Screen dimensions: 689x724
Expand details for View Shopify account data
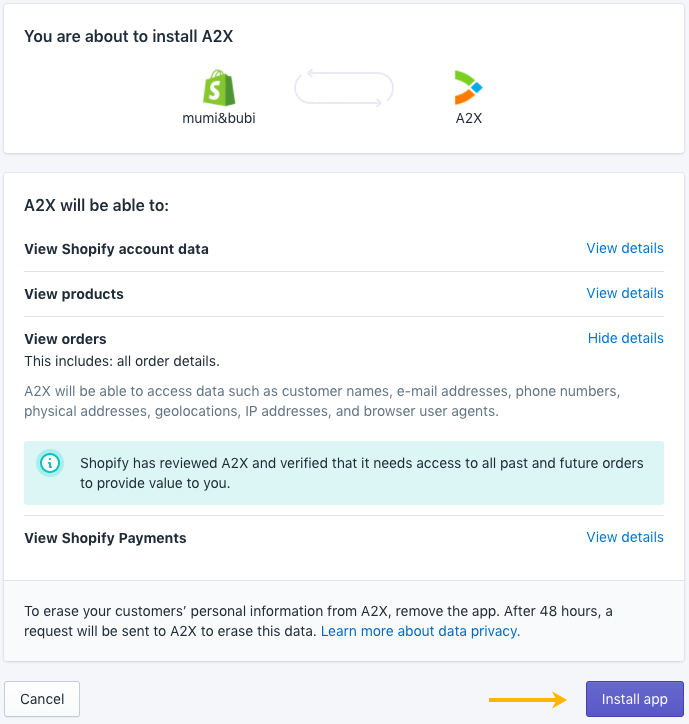625,248
